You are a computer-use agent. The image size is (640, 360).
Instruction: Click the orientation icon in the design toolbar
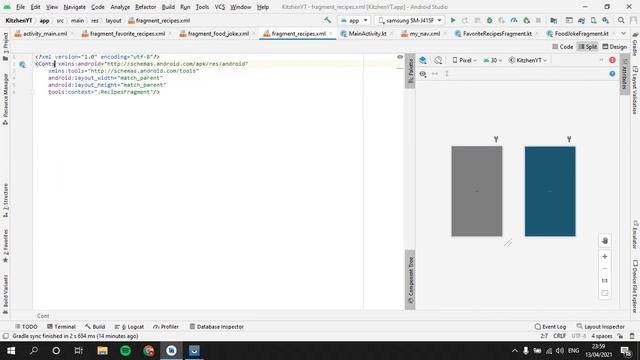438,60
